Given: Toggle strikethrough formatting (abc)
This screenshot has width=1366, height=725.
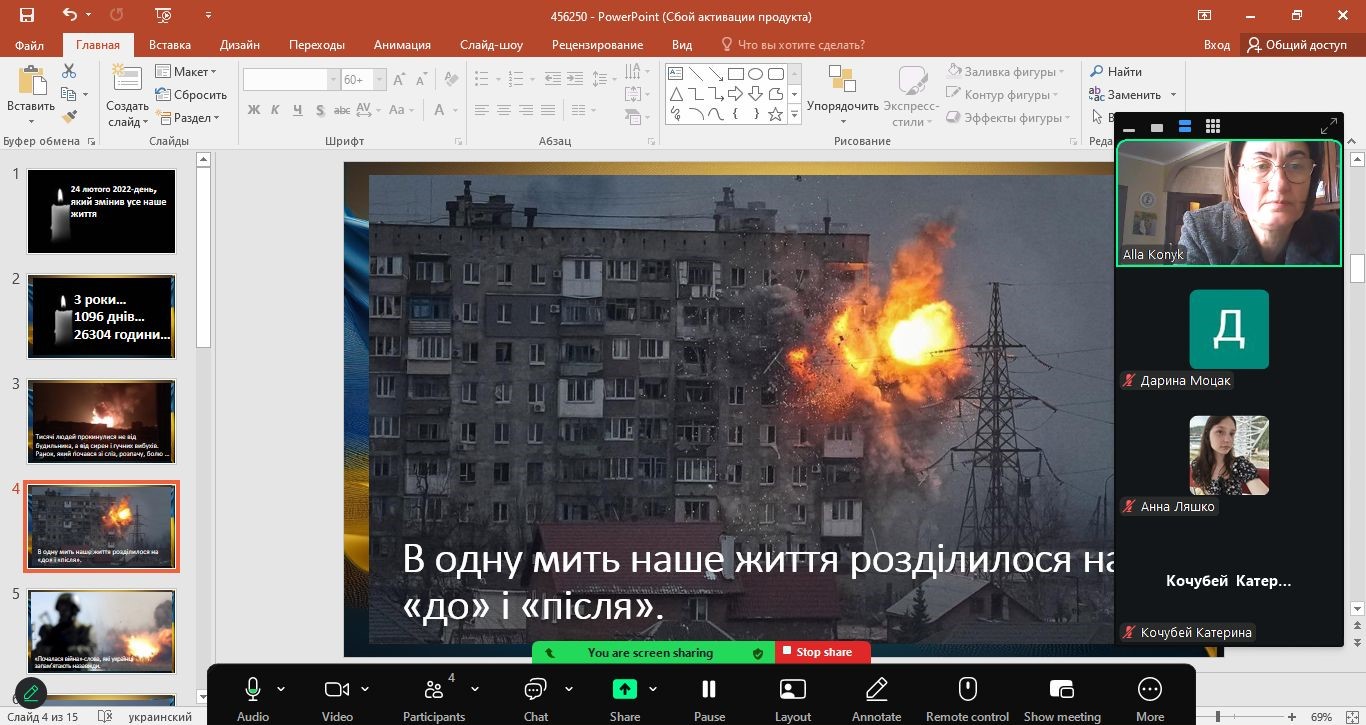Looking at the screenshot, I should click(342, 110).
